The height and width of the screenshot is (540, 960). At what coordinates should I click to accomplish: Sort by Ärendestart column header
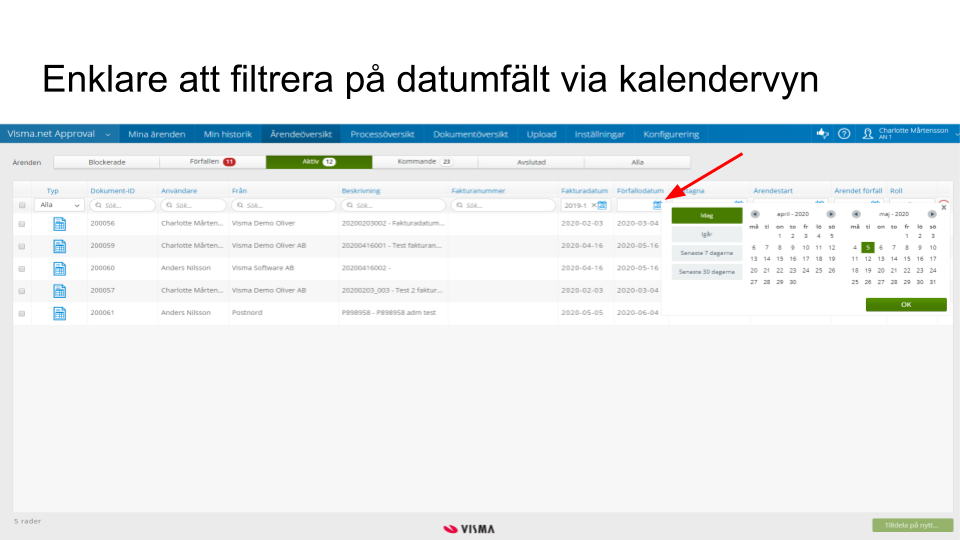click(x=773, y=191)
